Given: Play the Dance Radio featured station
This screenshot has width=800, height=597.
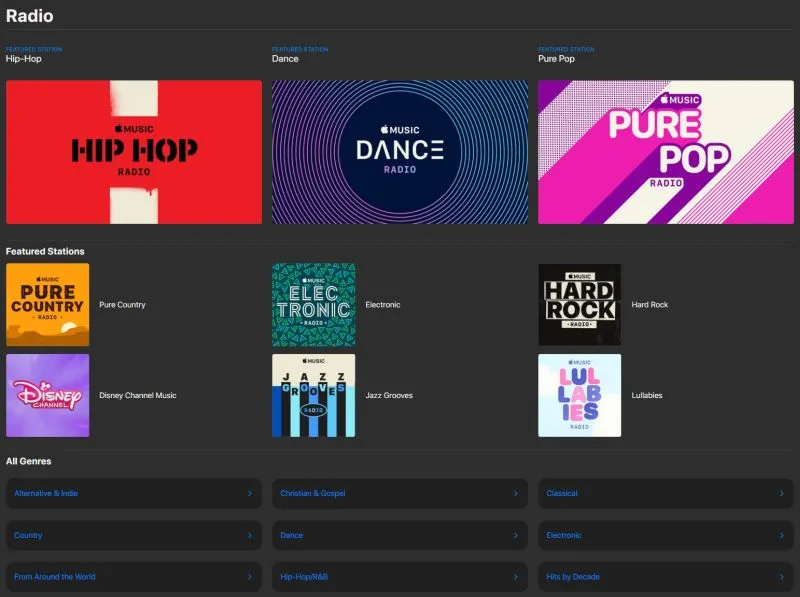Looking at the screenshot, I should tap(400, 151).
